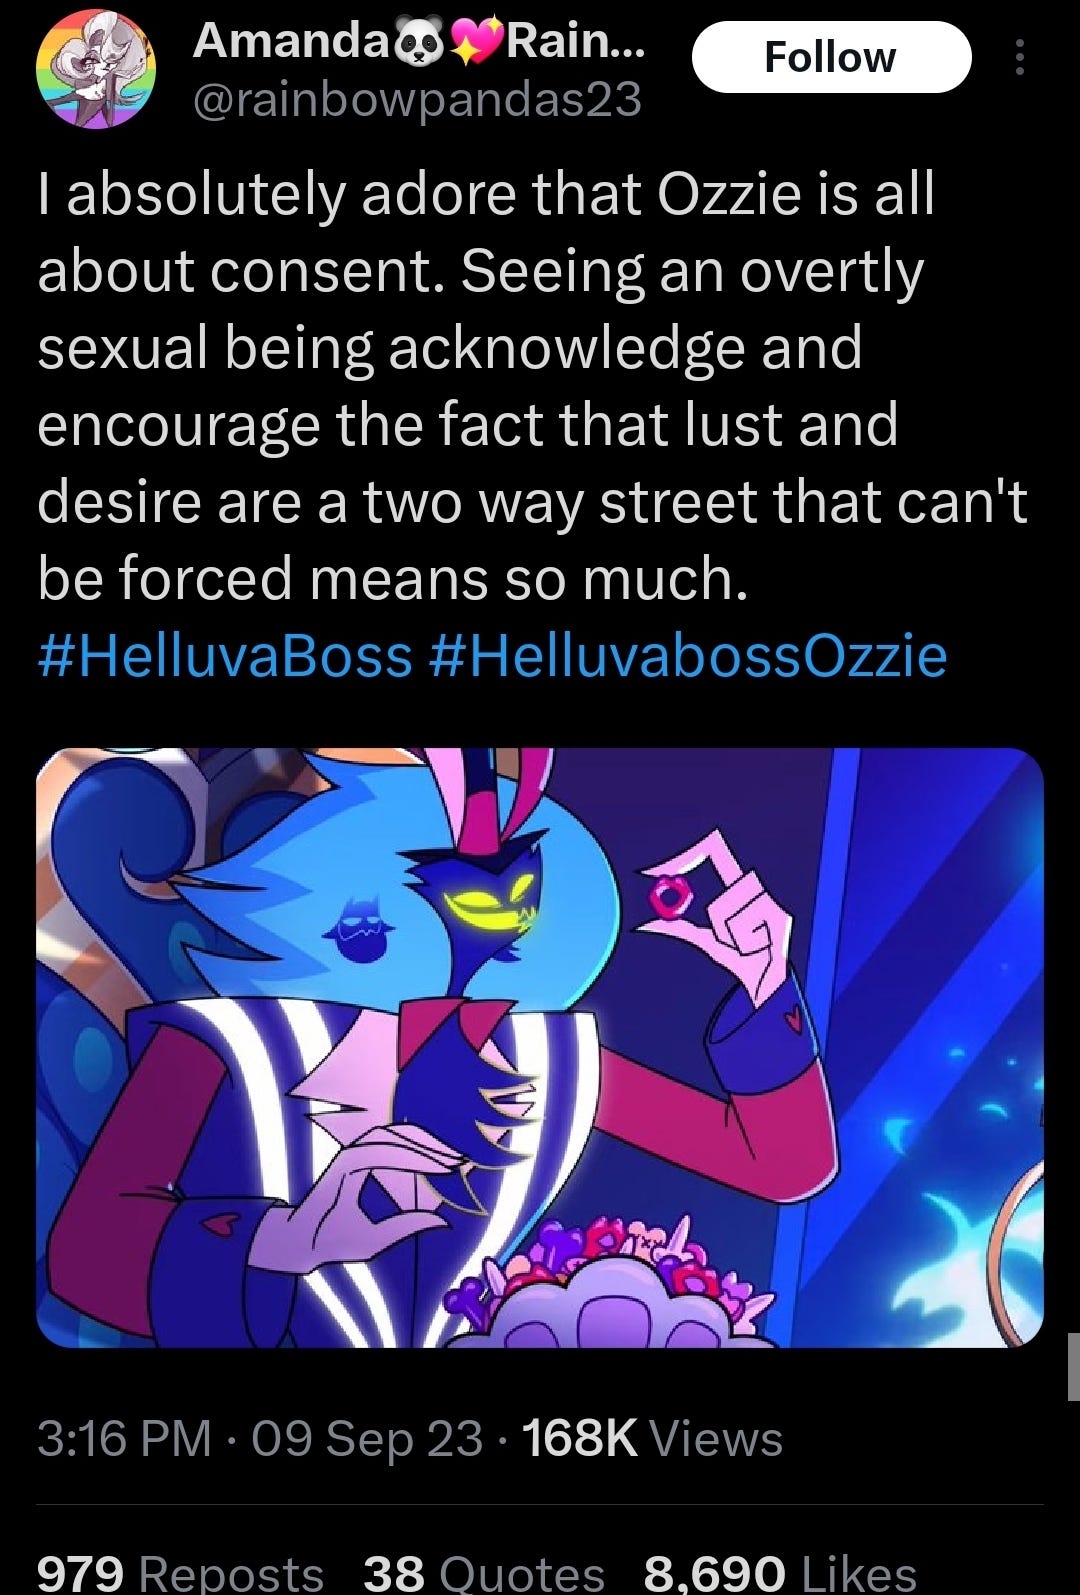This screenshot has width=1080, height=1595.
Task: Tap the #HelluvaBoss hashtag
Action: (x=225, y=656)
